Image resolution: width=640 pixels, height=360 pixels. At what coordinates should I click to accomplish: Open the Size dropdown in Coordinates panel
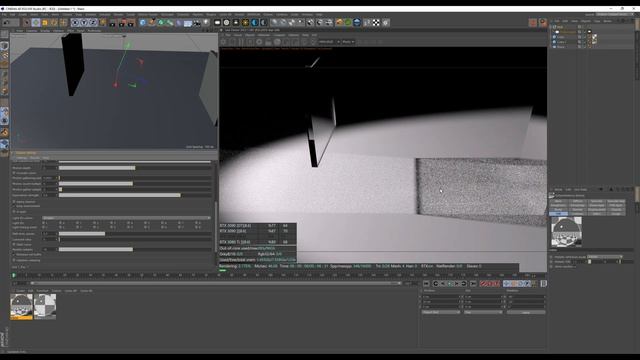[483, 312]
